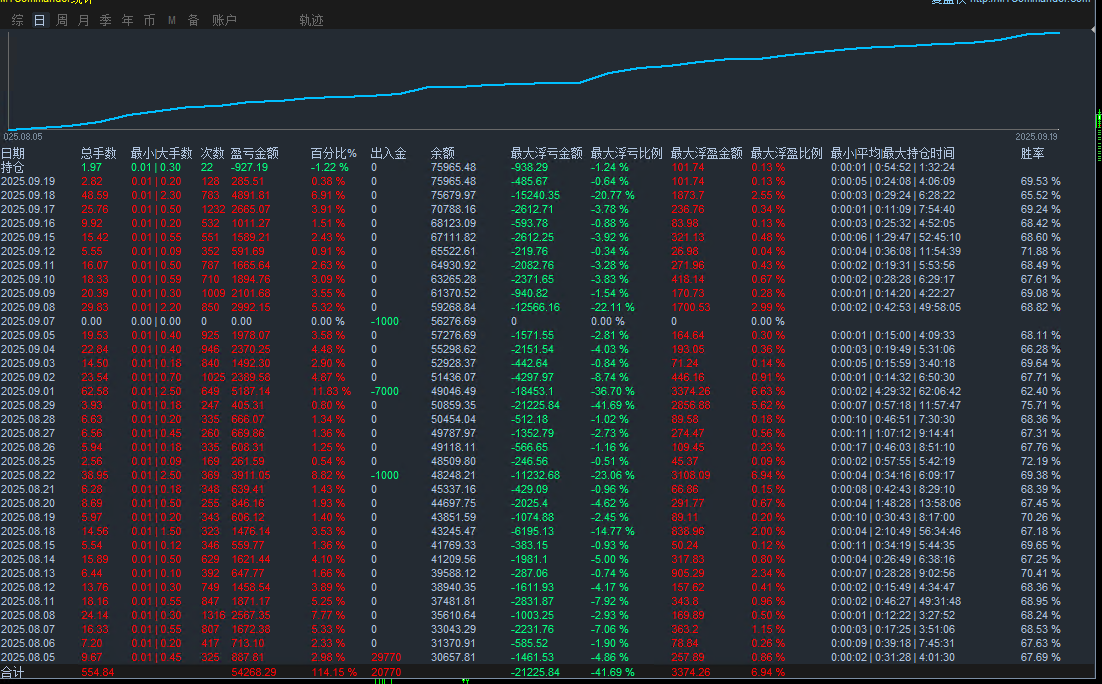Click the 余额 column header
This screenshot has height=684, width=1102.
point(442,153)
